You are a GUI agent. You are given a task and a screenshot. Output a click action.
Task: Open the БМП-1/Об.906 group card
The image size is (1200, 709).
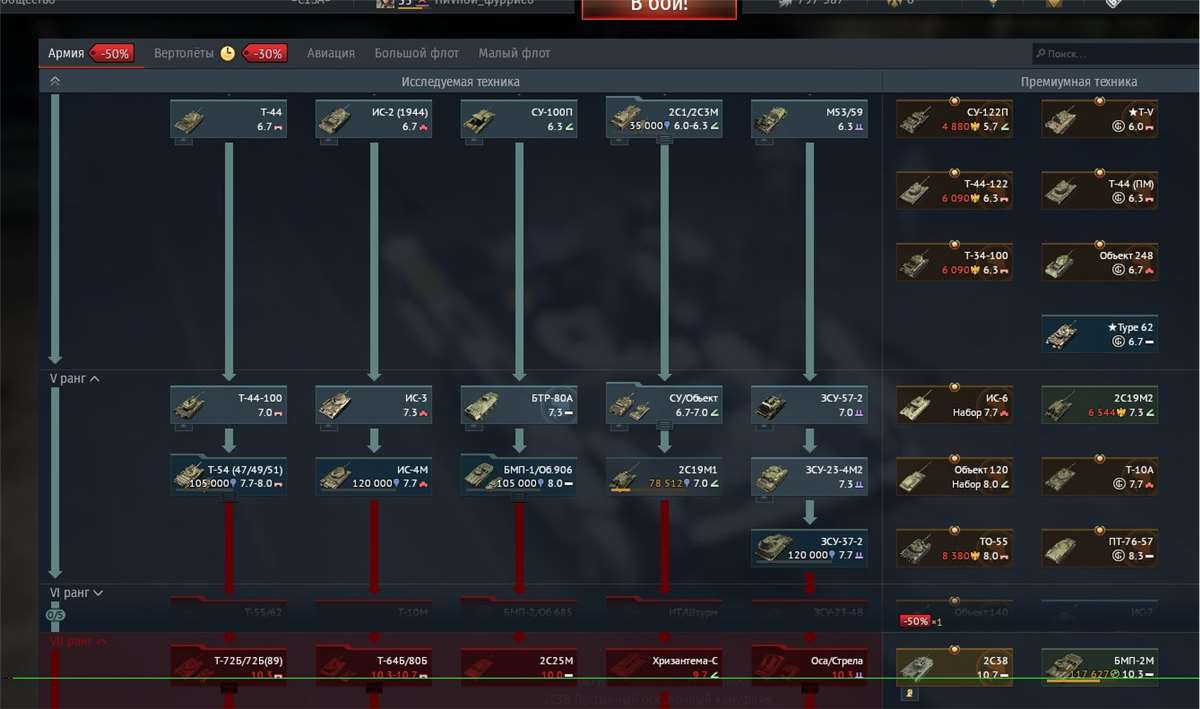[x=519, y=476]
